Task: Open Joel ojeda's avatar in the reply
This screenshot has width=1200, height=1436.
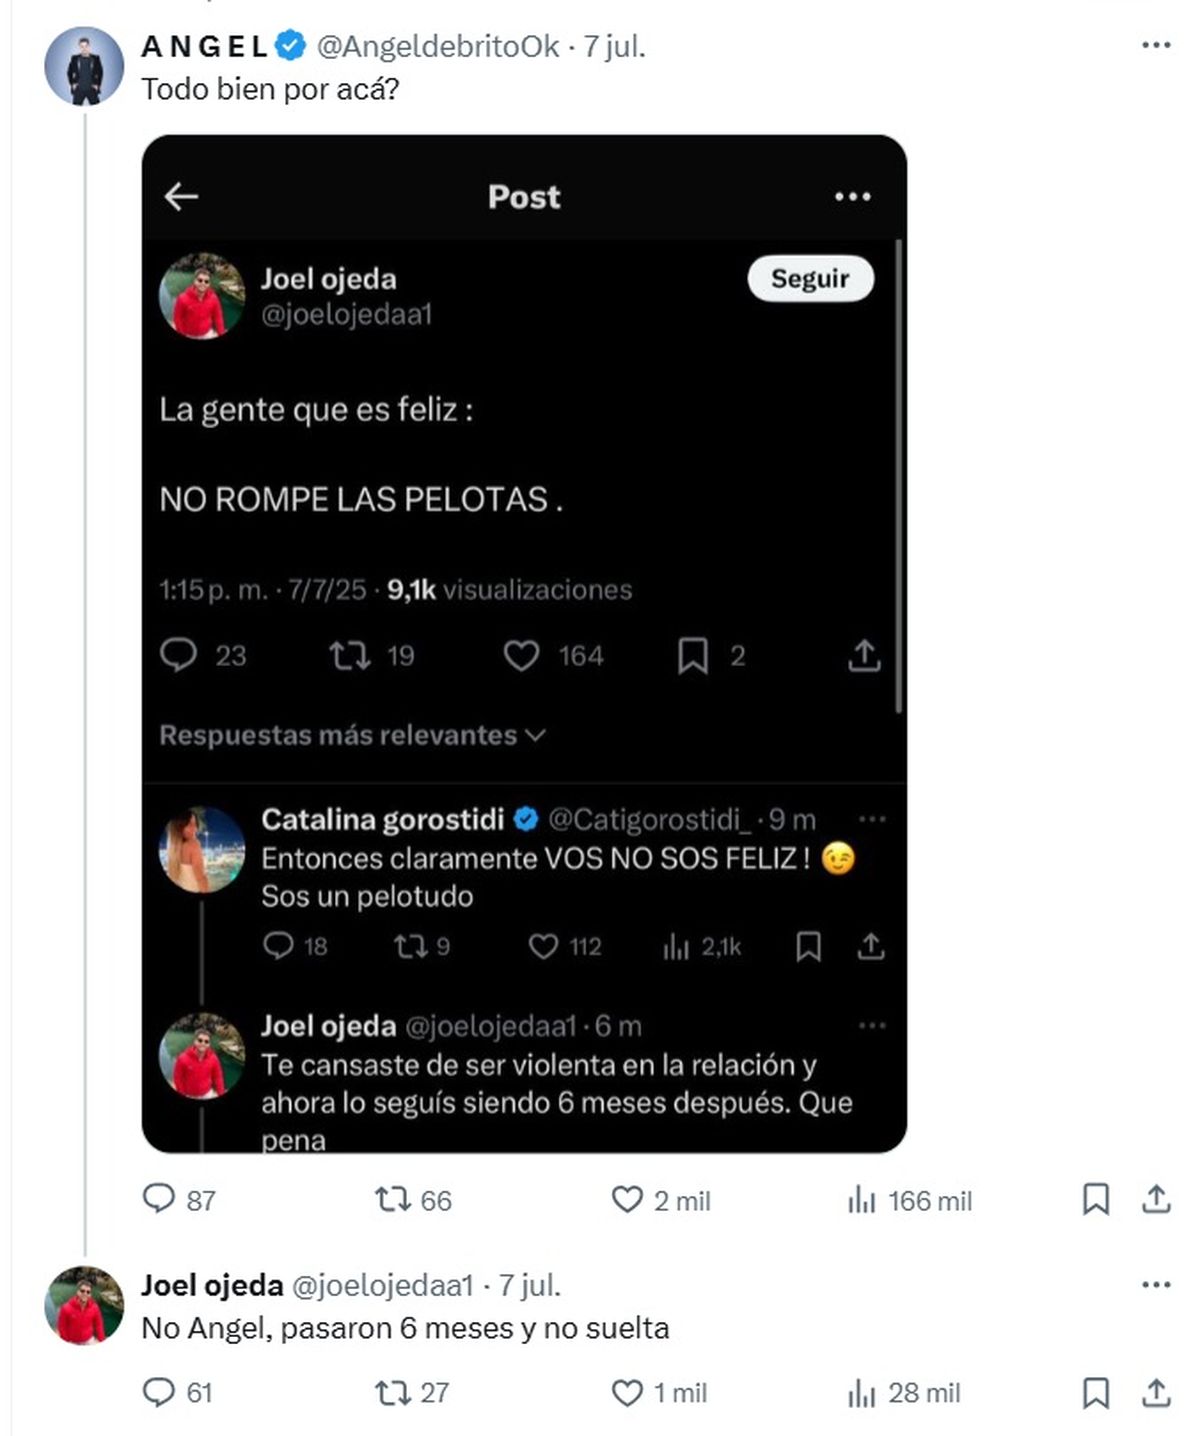Action: tap(84, 1305)
